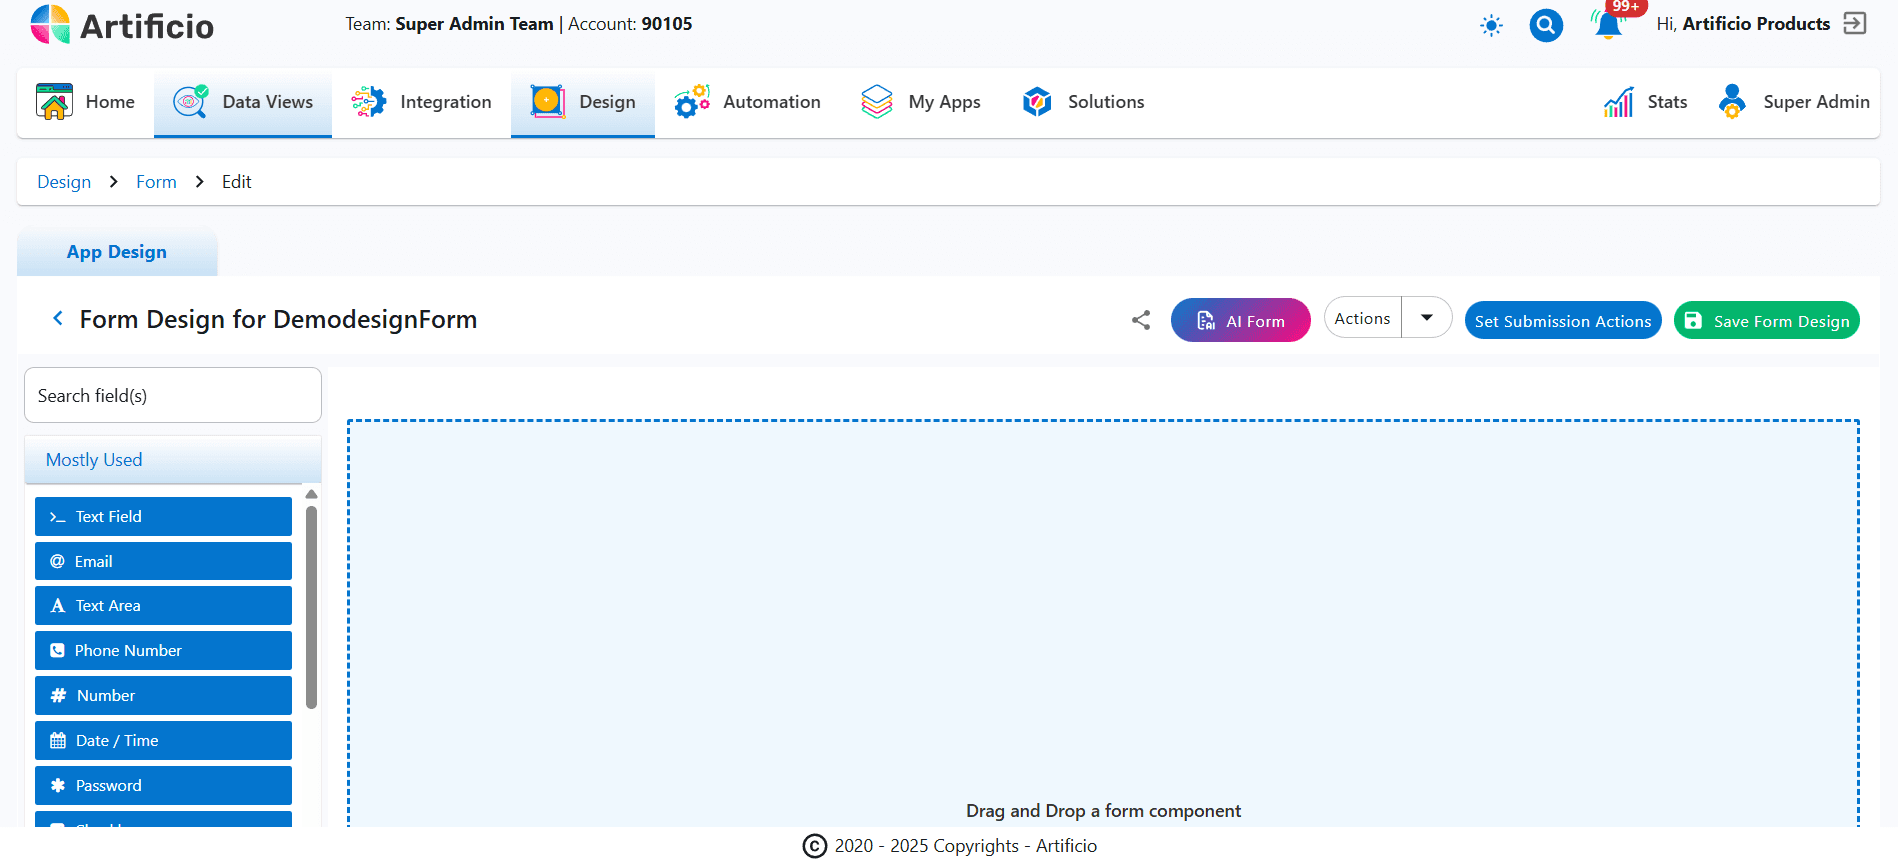Click the Super Admin user icon
The image size is (1898, 860).
(1732, 102)
